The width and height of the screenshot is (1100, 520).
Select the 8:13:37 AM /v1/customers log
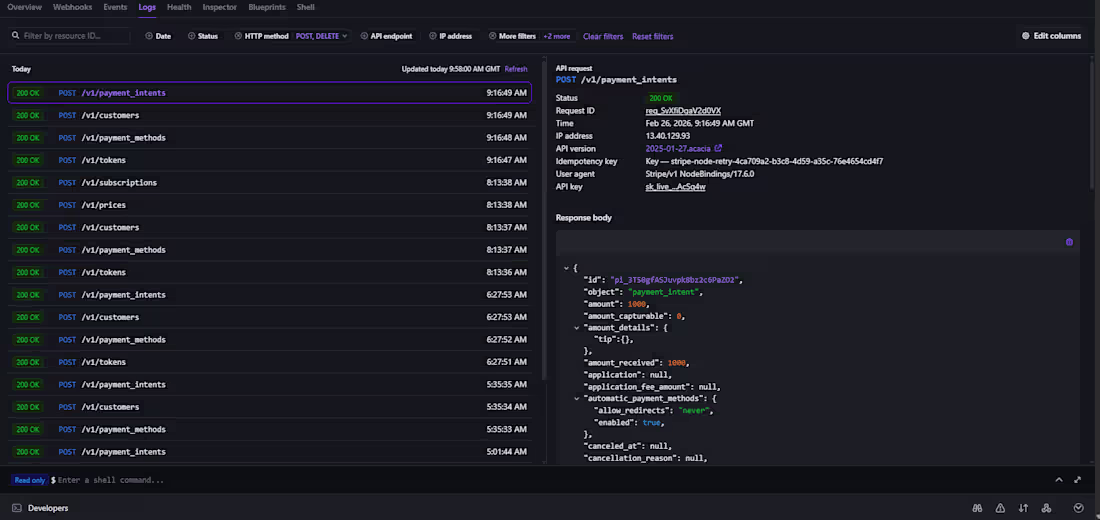[x=269, y=227]
